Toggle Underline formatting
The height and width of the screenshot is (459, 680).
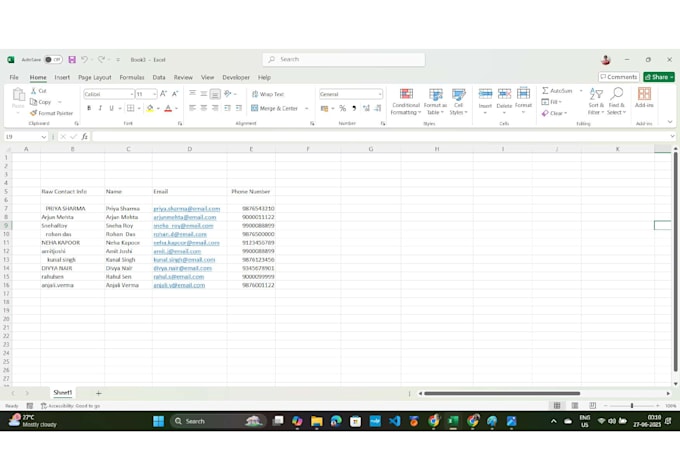click(111, 108)
